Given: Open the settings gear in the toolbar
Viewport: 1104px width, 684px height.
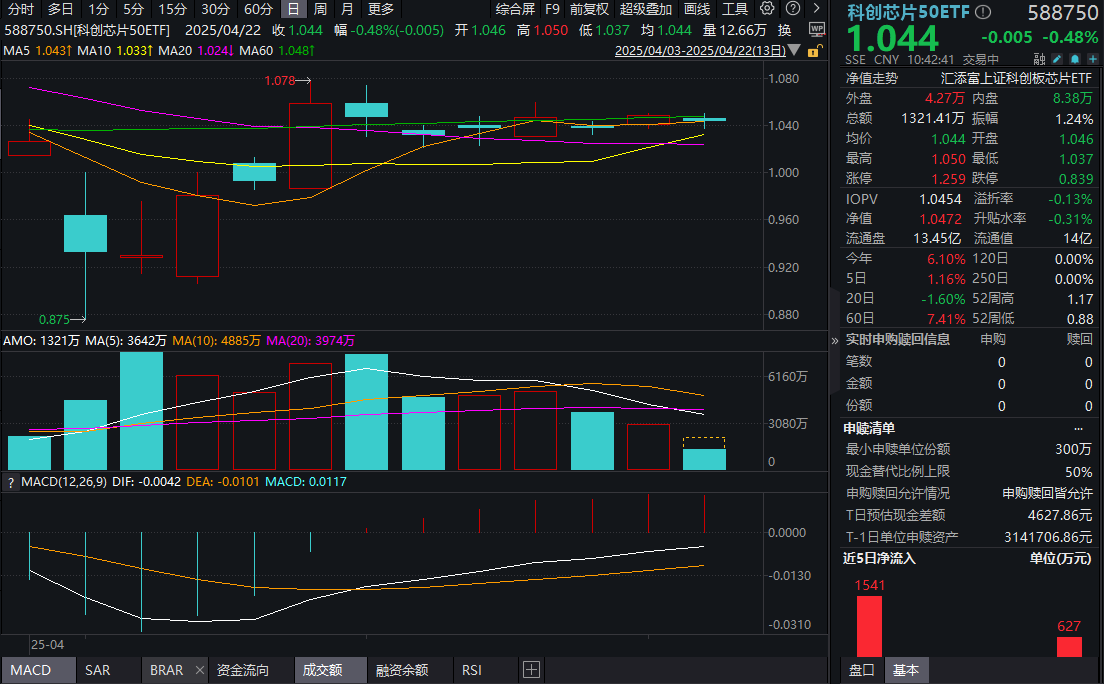Looking at the screenshot, I should (x=767, y=9).
